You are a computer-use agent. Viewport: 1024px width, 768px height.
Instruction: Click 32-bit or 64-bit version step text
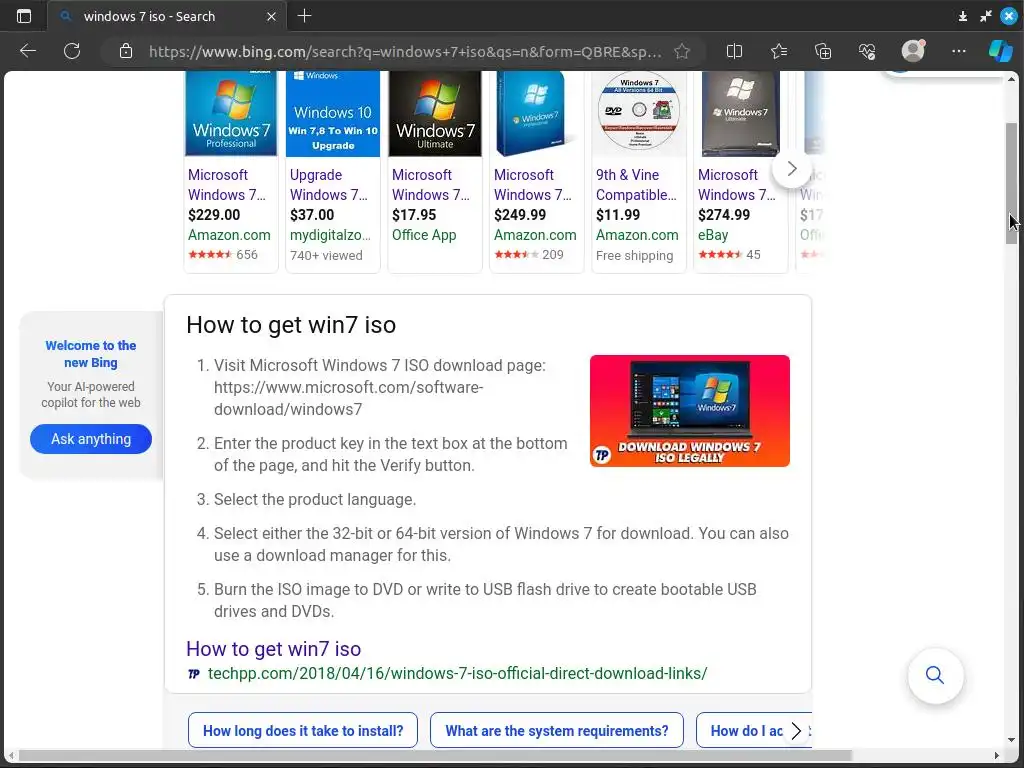pyautogui.click(x=502, y=544)
